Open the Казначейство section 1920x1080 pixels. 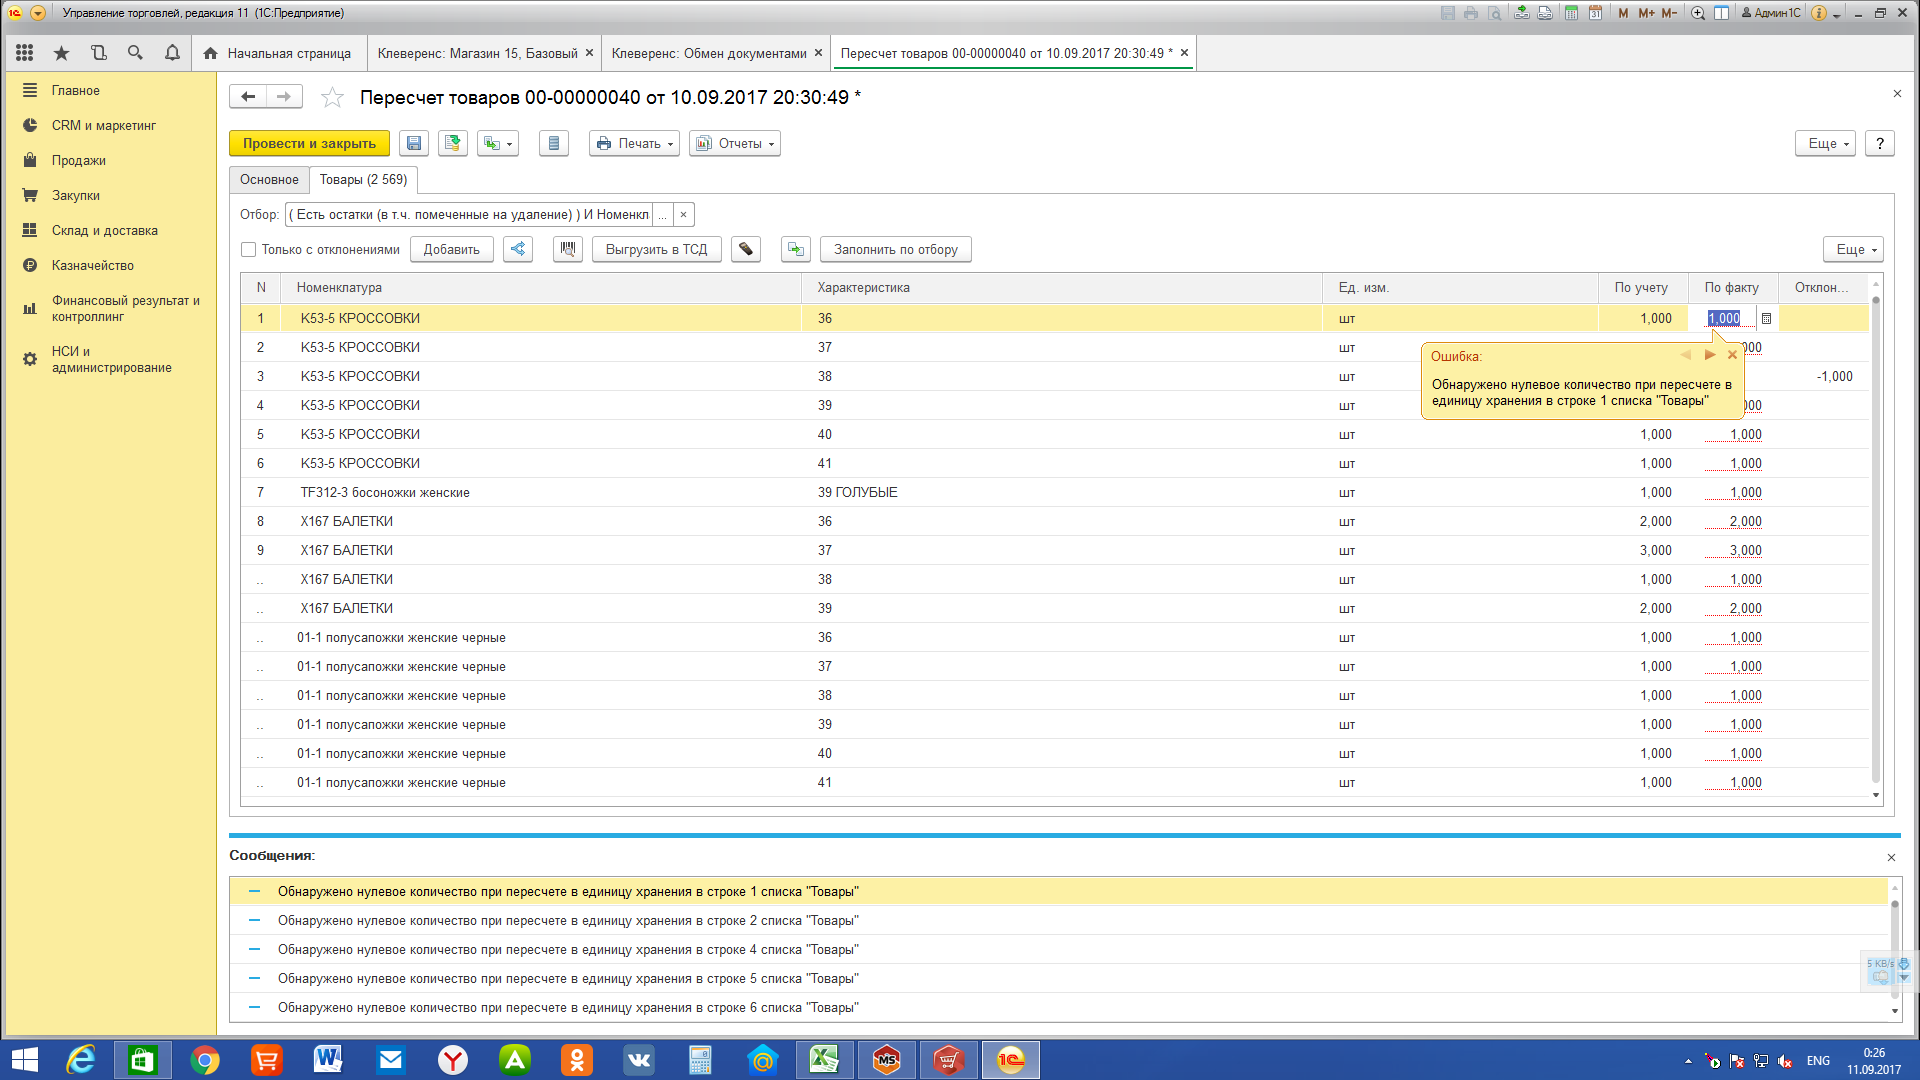tap(93, 266)
